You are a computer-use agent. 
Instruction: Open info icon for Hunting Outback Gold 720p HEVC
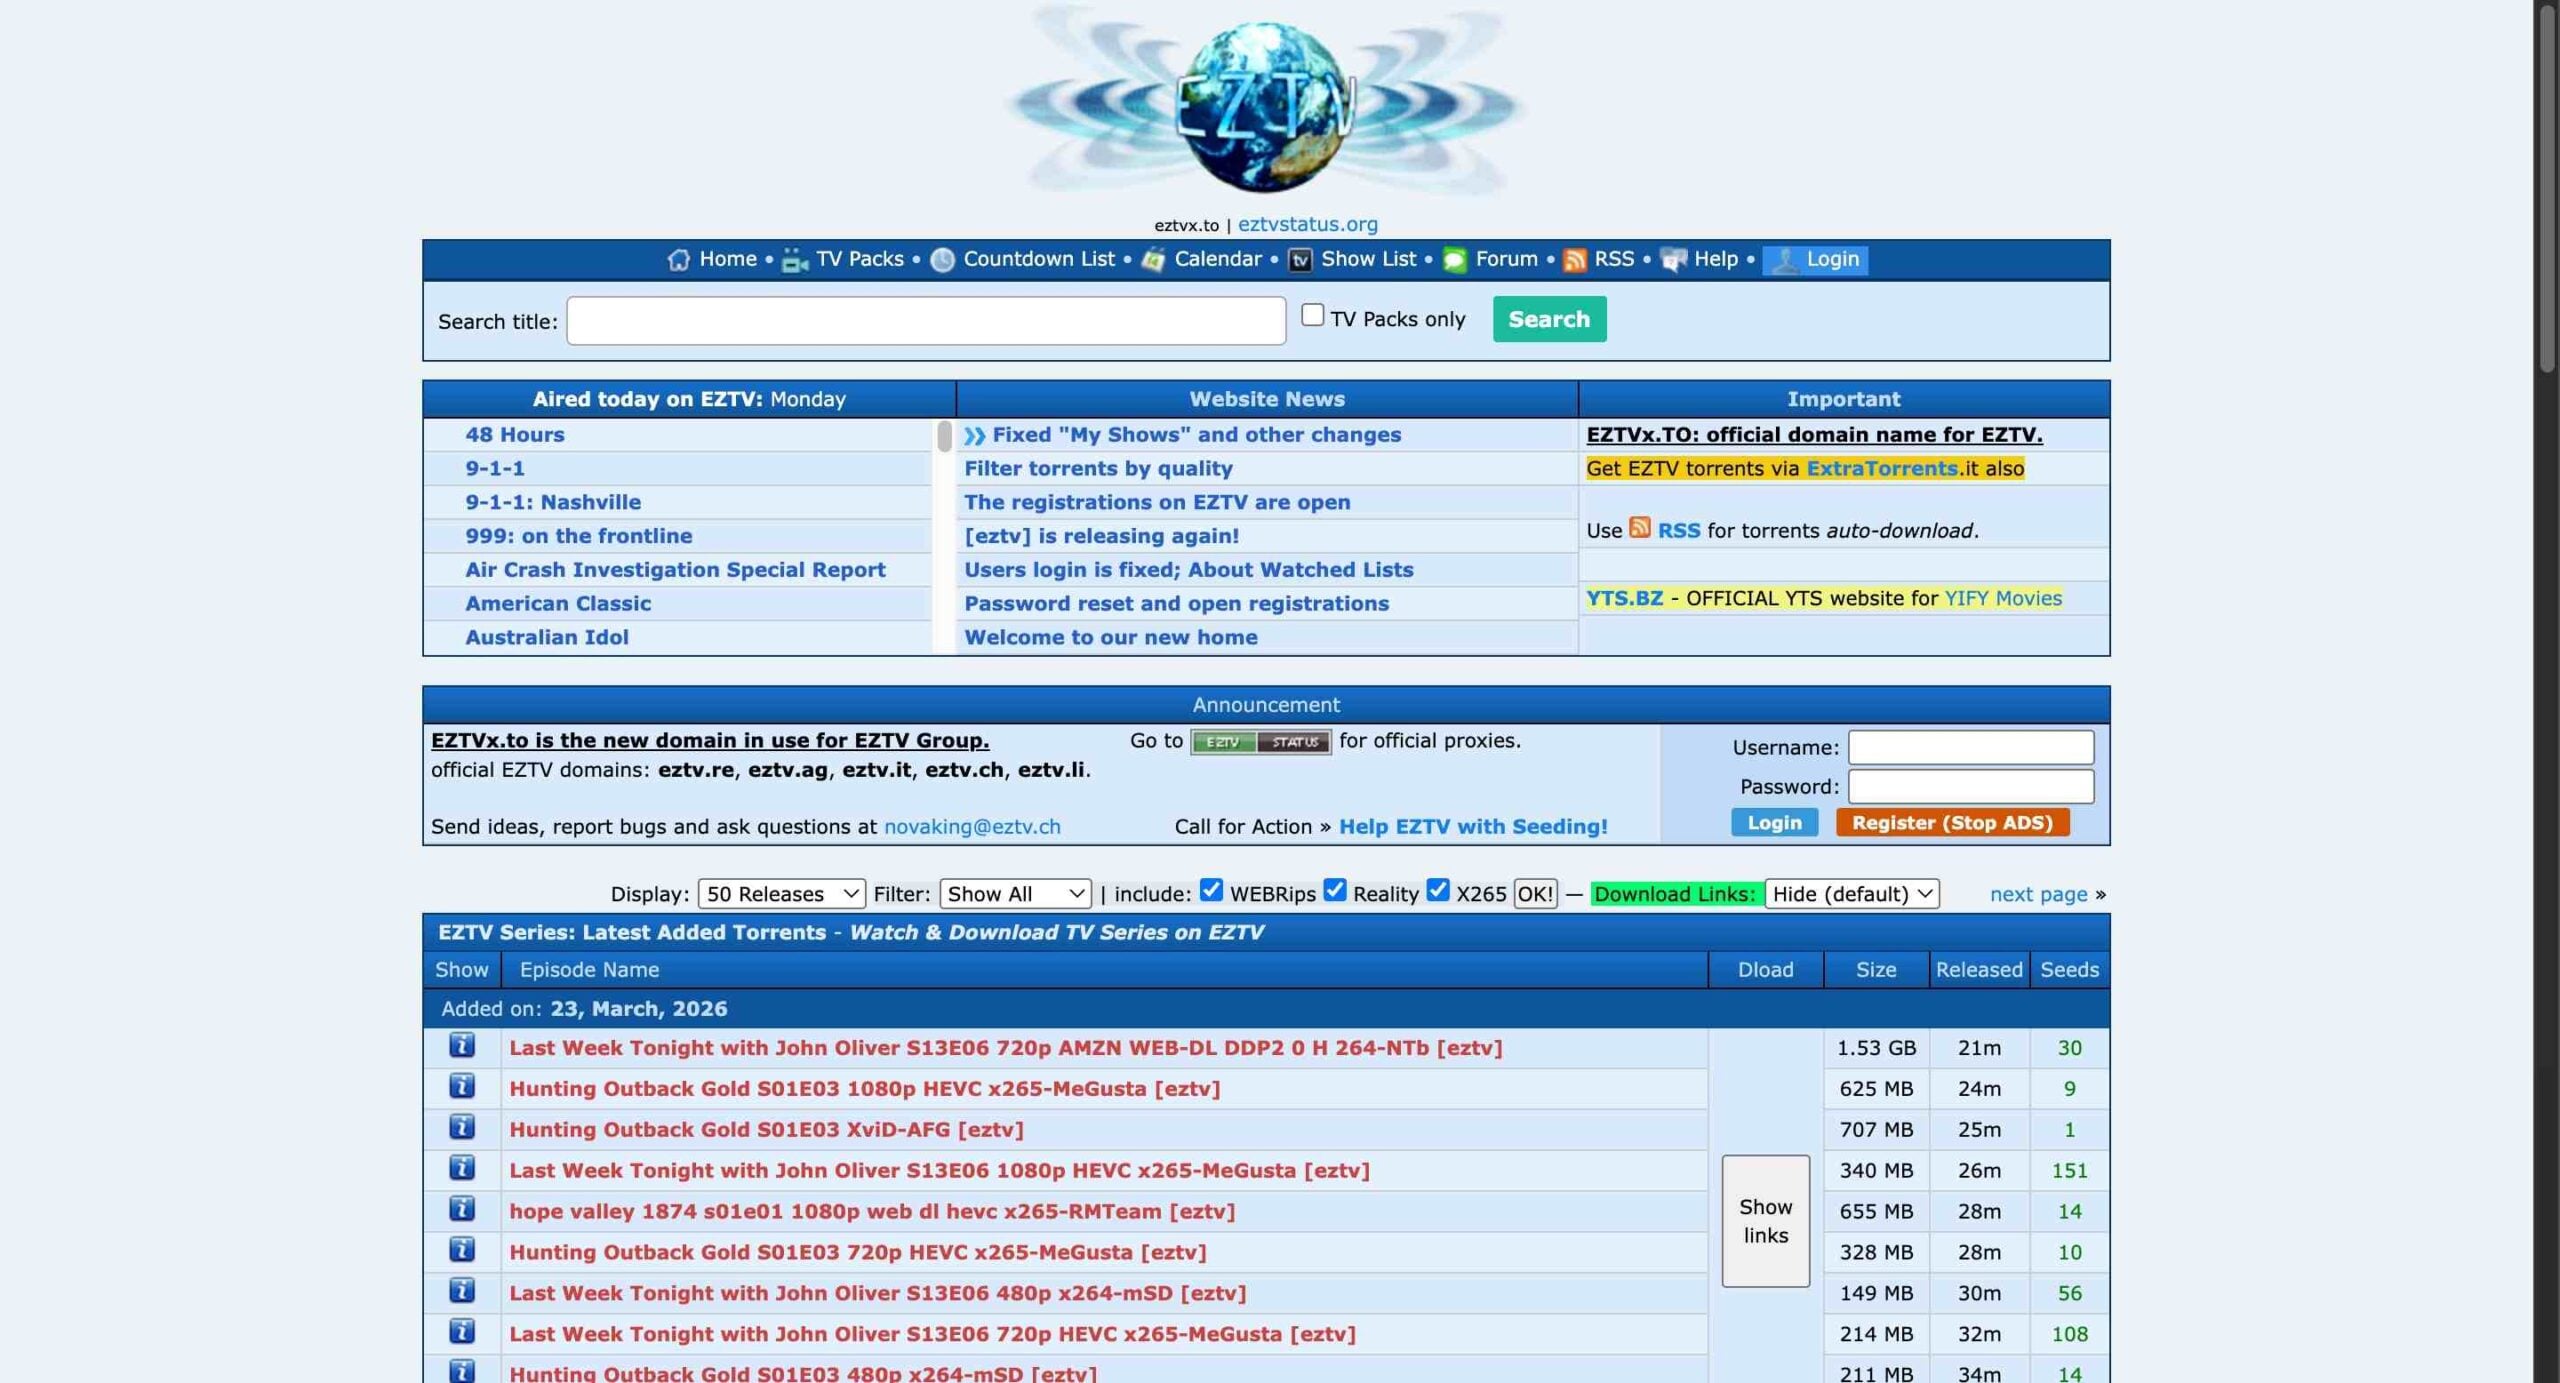tap(461, 1250)
